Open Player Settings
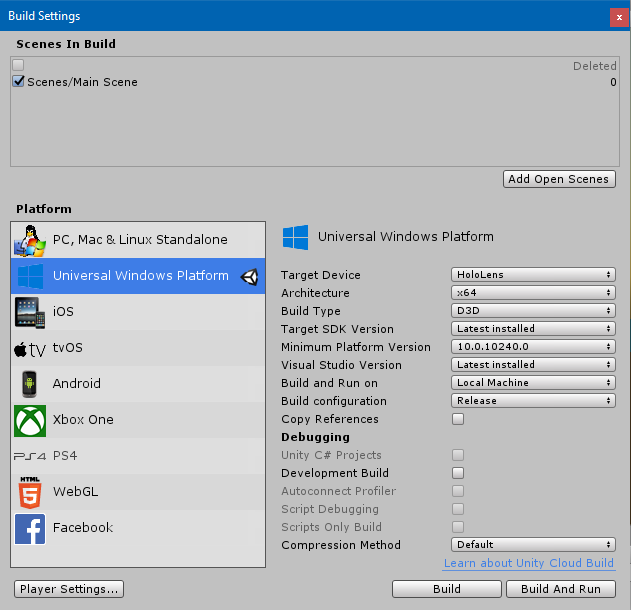The image size is (631, 610). coord(69,589)
